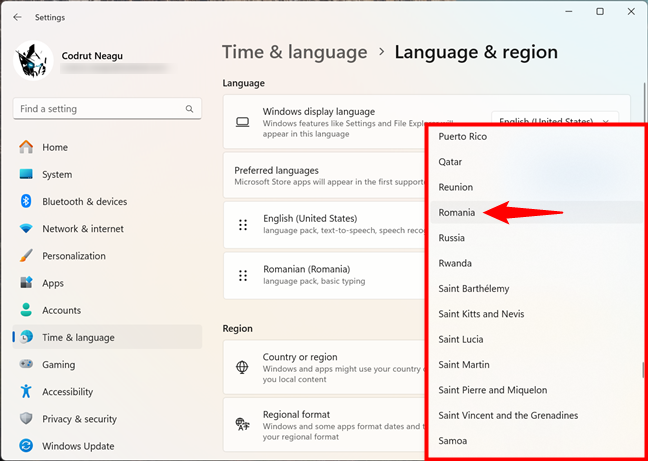Screen dimensions: 648x461
Task: Click the Time & language globe-clock icon
Action: 26,337
